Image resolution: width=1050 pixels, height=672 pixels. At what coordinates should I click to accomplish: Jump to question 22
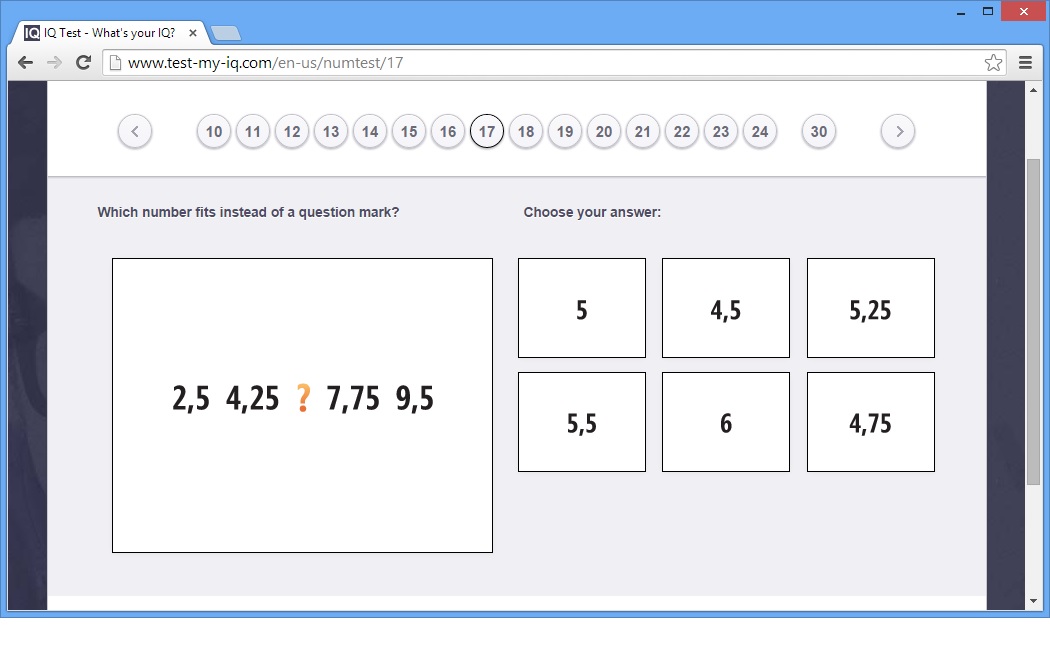pos(682,131)
